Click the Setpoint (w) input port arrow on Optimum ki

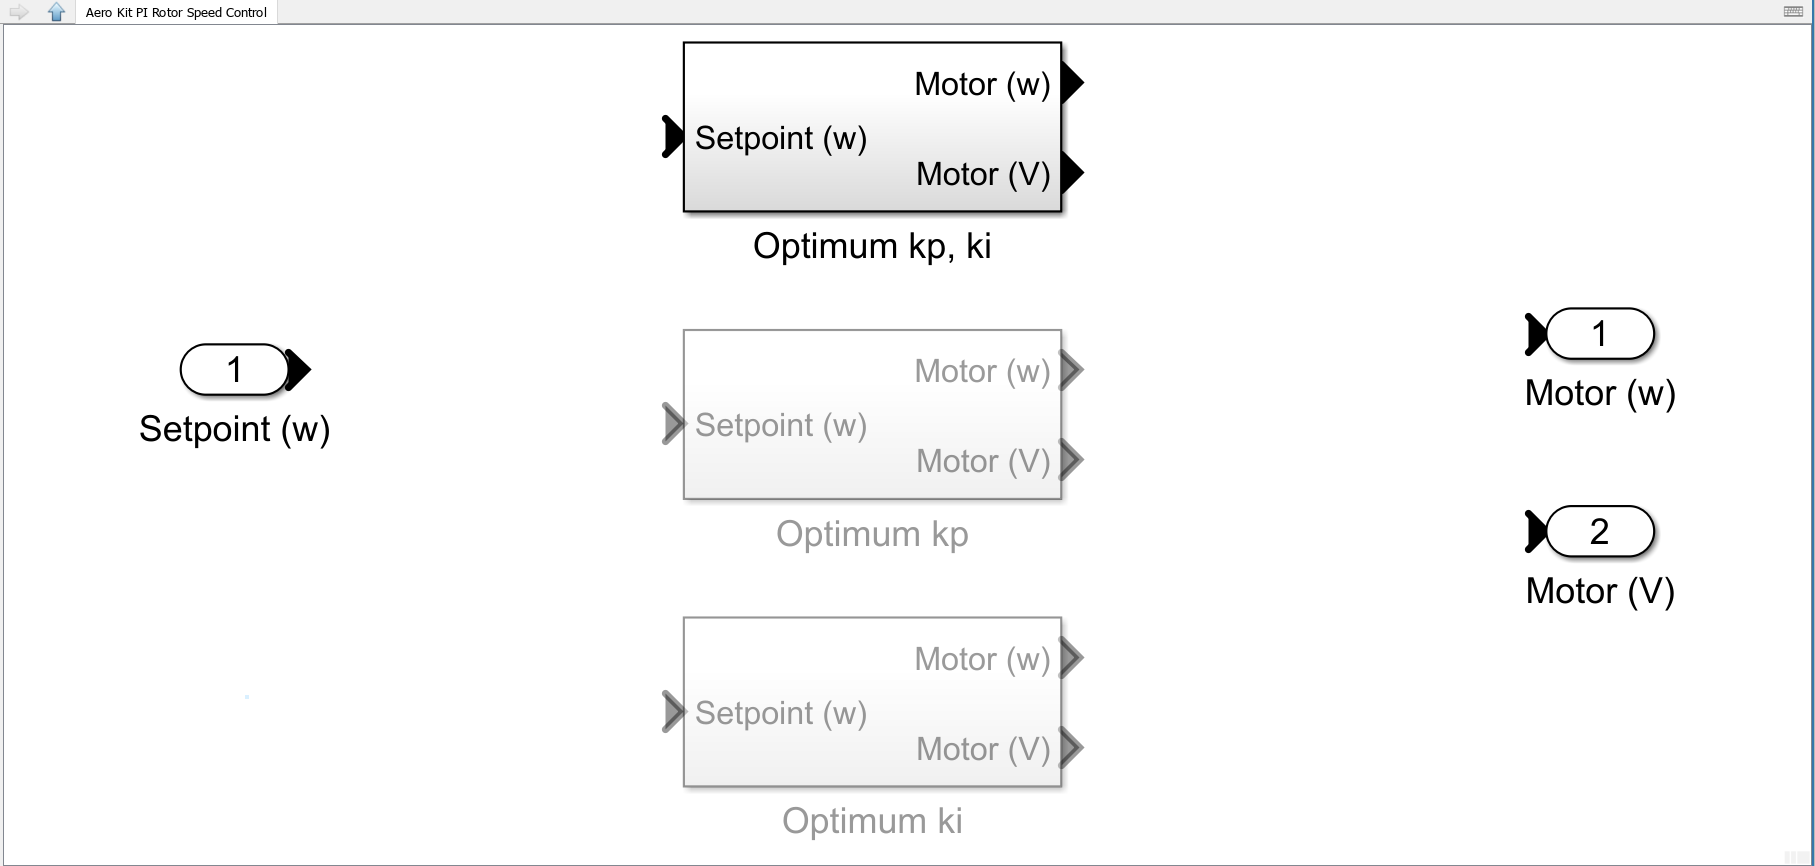[x=673, y=712]
